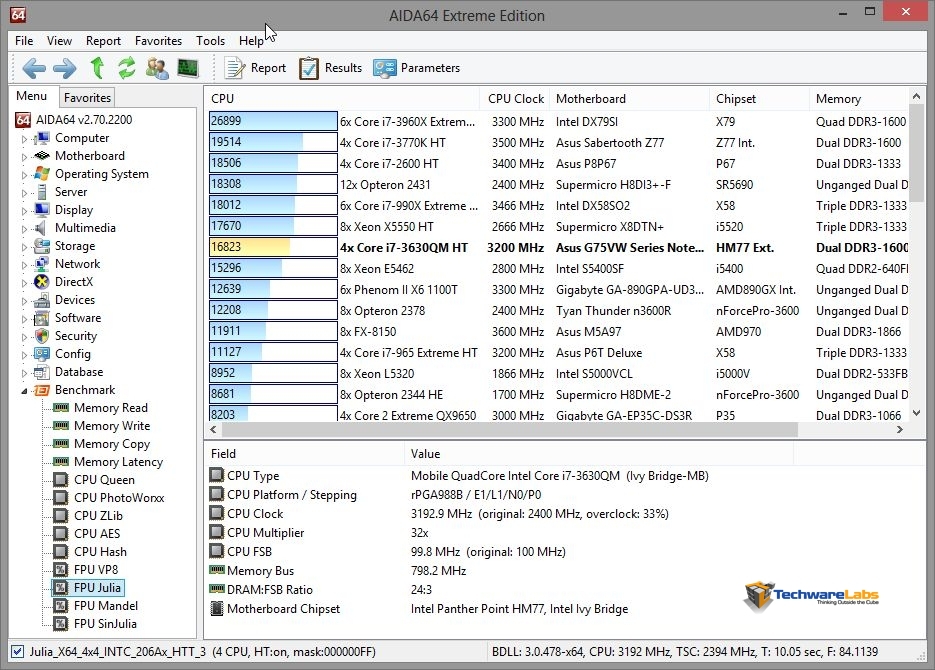Switch to the Favorites tab

tap(87, 98)
